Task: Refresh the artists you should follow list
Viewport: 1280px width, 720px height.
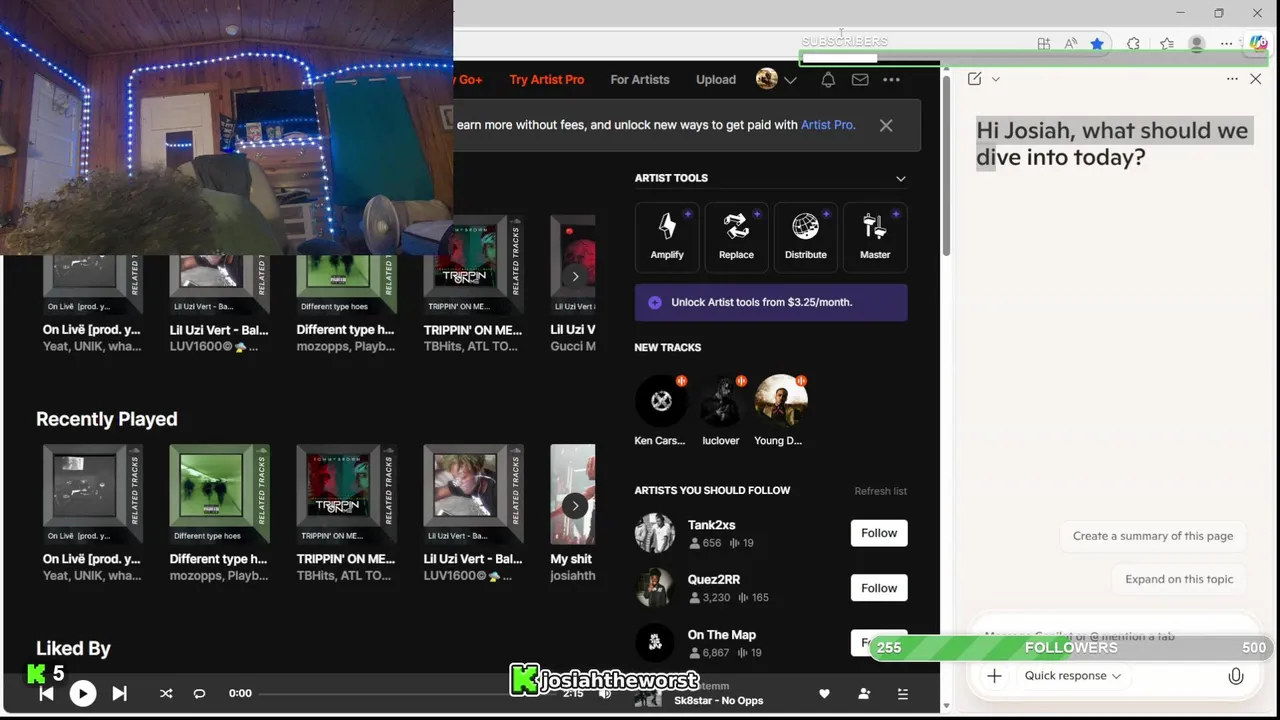Action: tap(880, 491)
